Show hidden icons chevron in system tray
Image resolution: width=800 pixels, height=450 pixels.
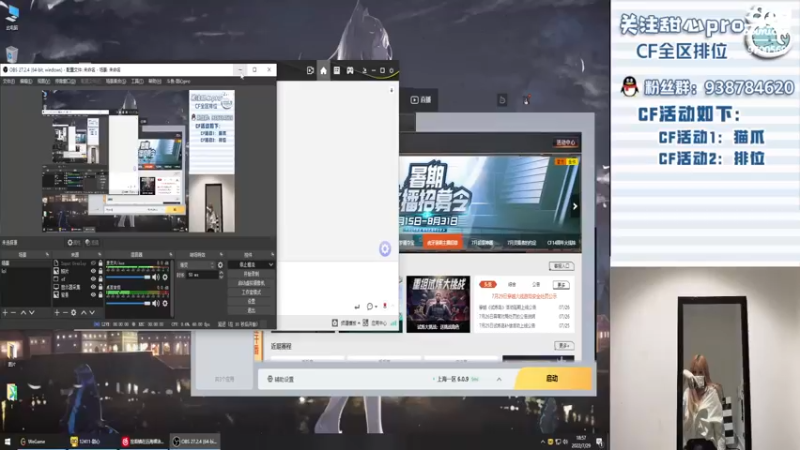(x=542, y=442)
